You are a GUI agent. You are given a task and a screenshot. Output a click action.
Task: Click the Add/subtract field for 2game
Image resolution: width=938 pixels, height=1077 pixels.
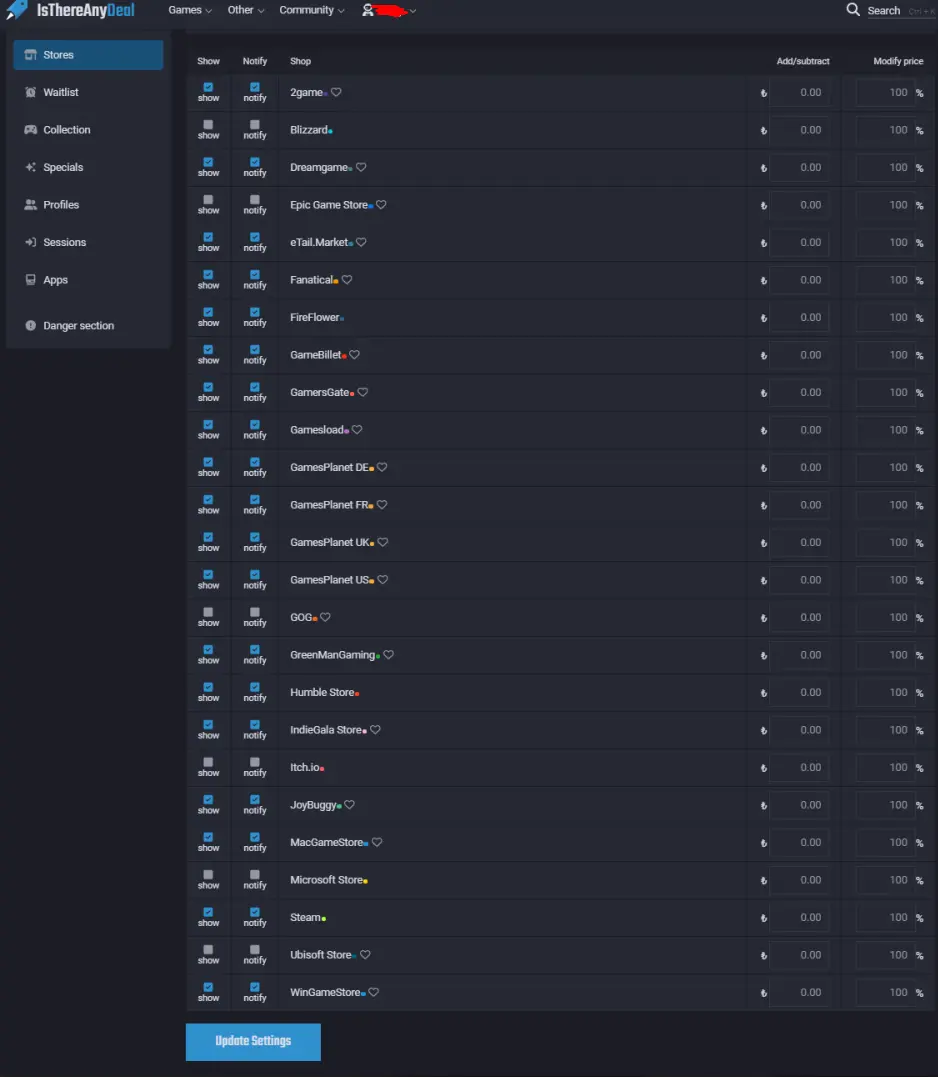[x=799, y=92]
